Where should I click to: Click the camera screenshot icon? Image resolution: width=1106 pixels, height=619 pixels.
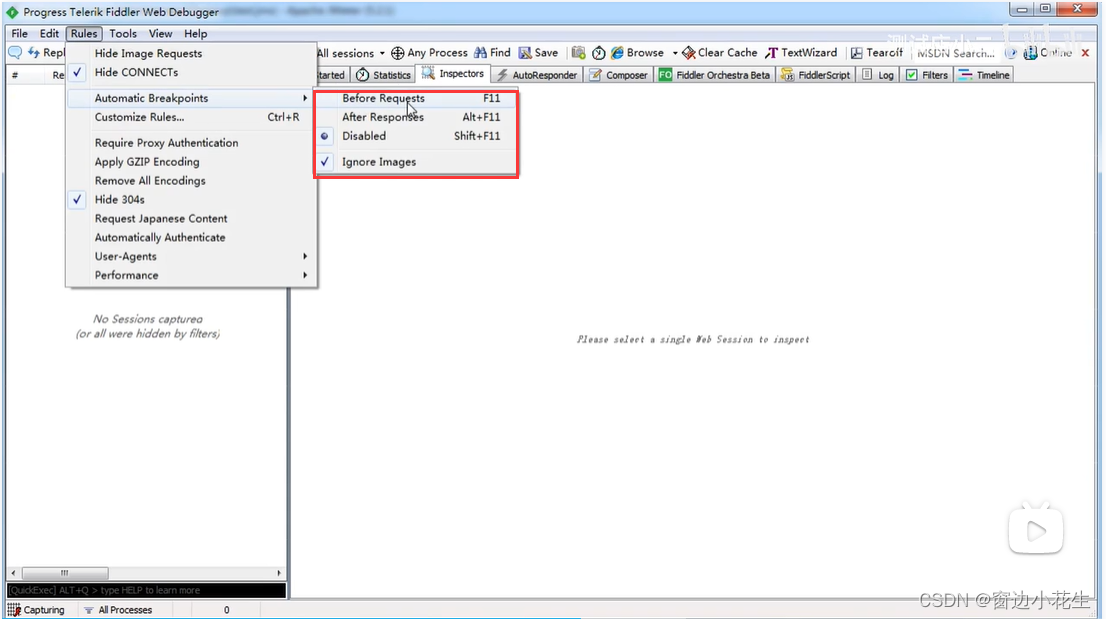578,53
